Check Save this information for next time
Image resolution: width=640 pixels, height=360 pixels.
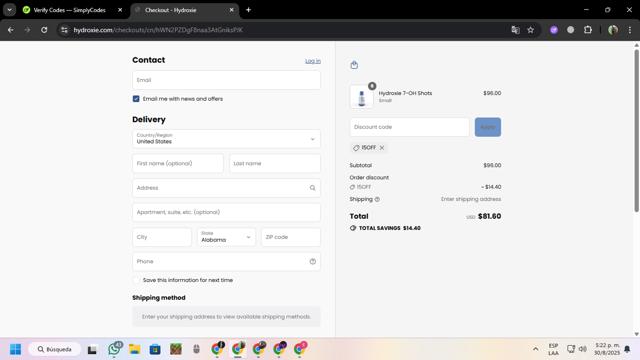pyautogui.click(x=136, y=280)
